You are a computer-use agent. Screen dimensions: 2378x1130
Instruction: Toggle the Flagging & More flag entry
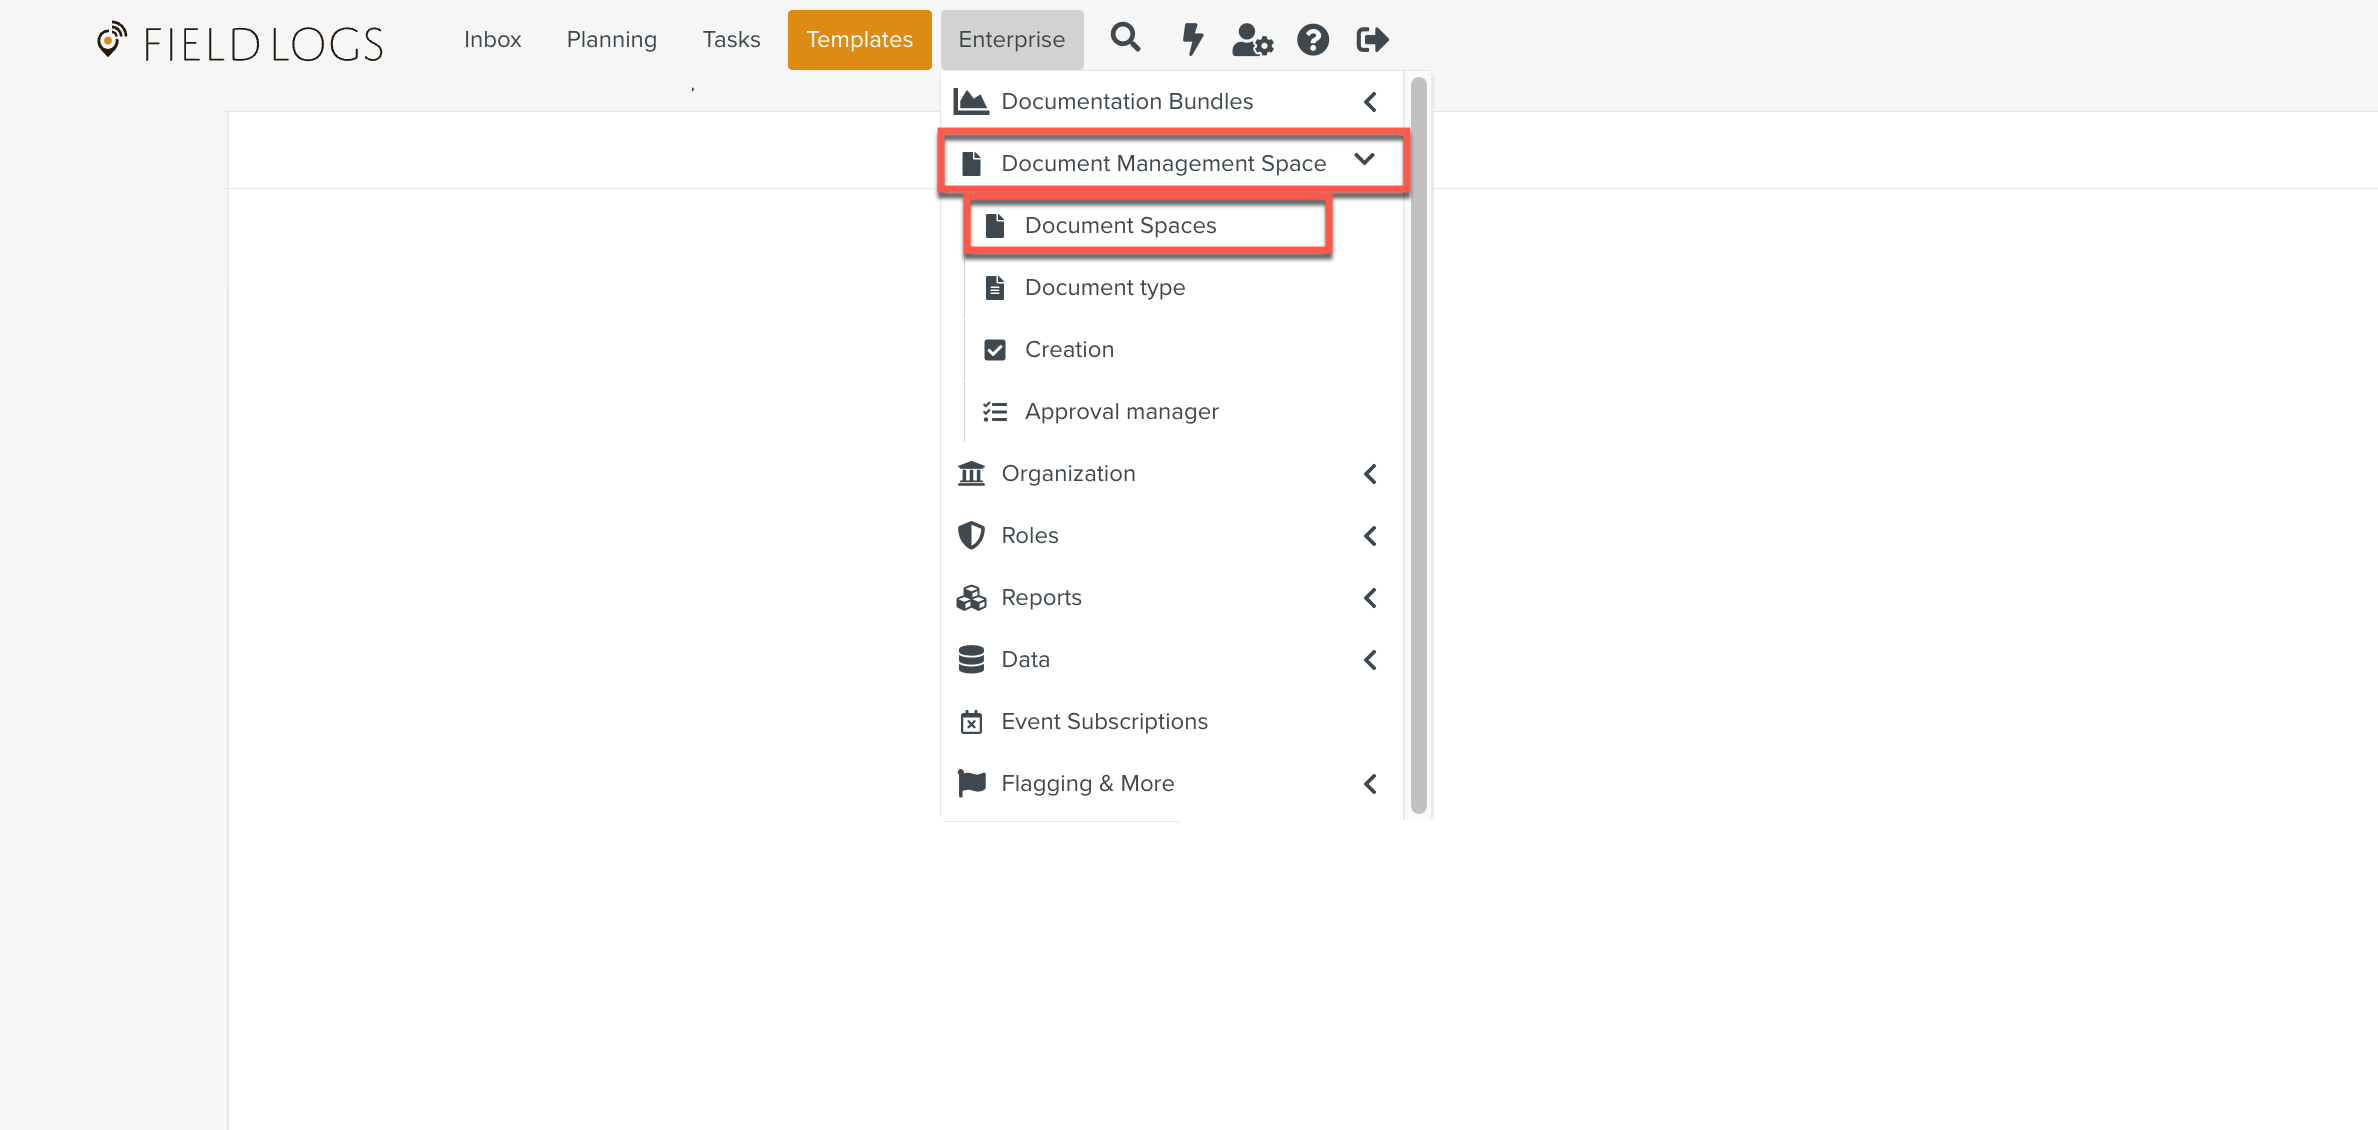click(1088, 783)
